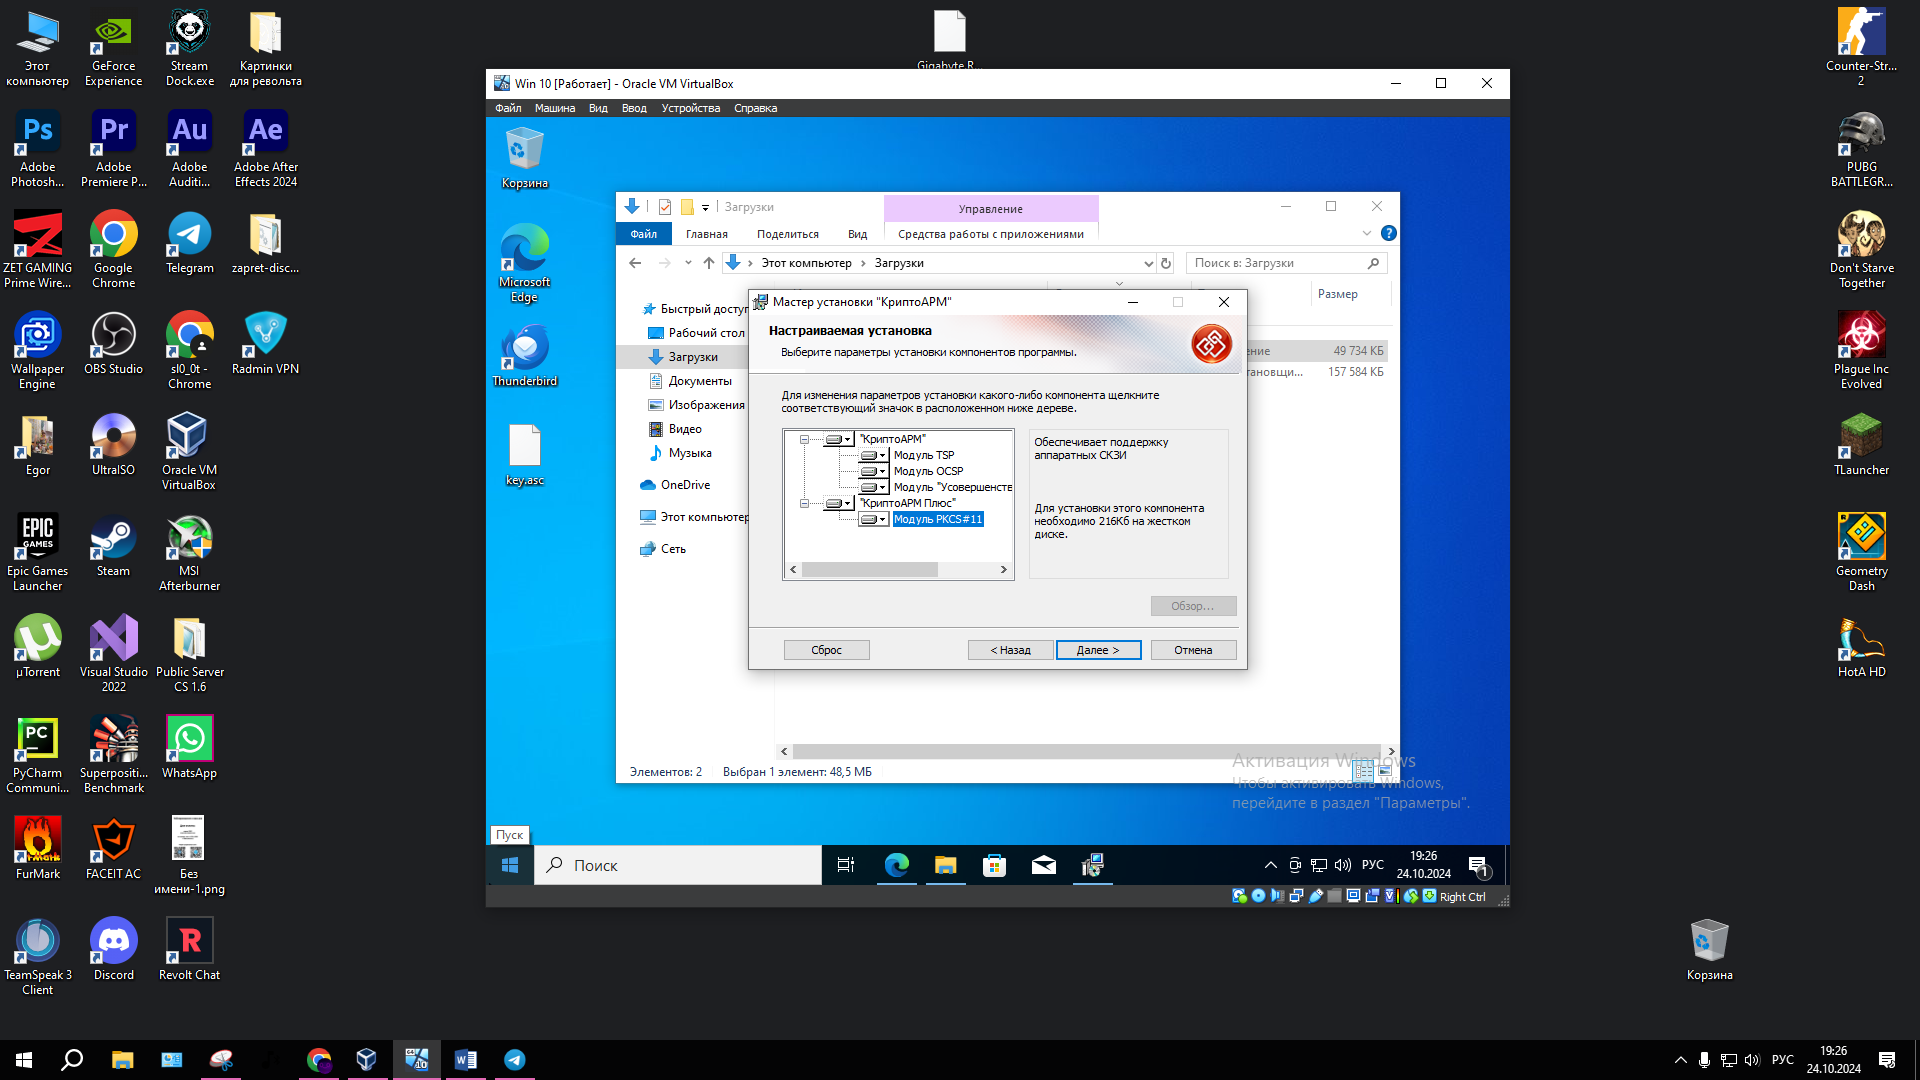
Task: Select Рабочий стол in Explorer sidebar
Action: [x=706, y=333]
